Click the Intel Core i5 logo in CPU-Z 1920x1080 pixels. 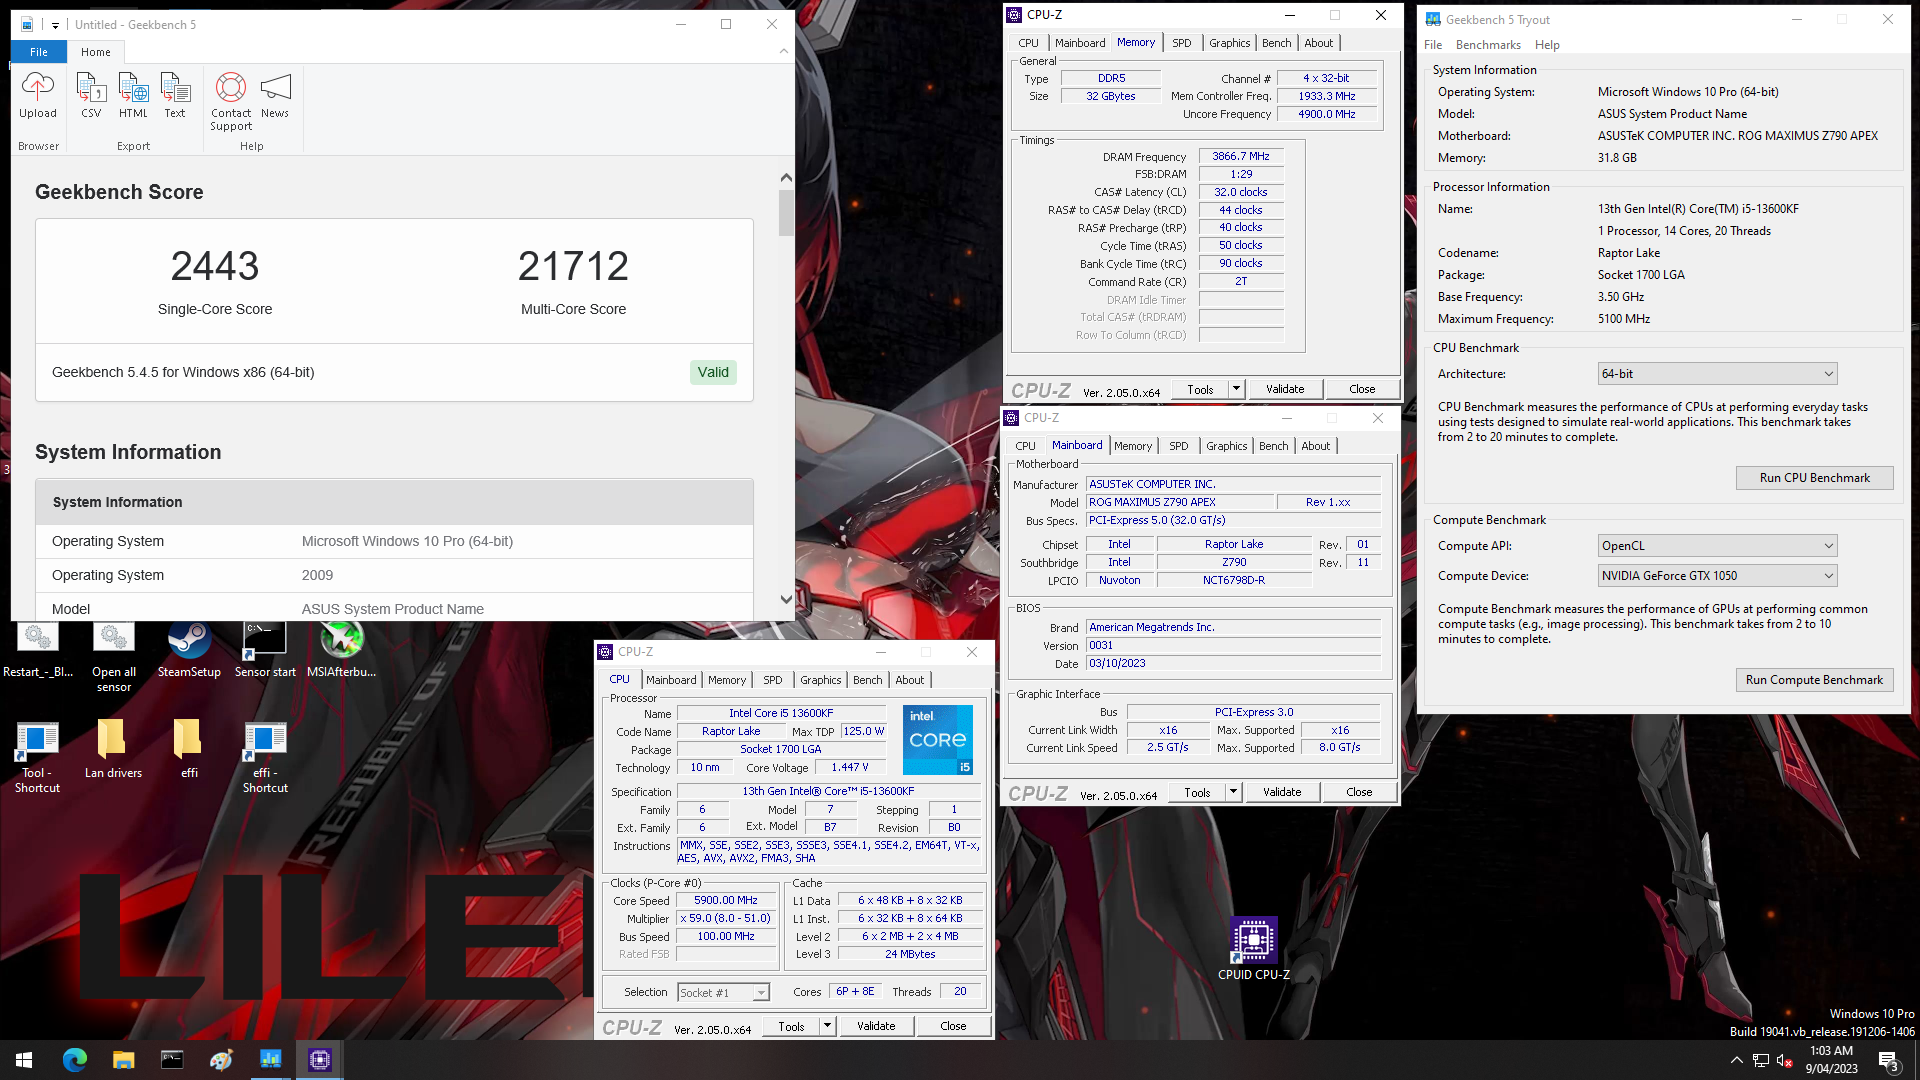(937, 740)
